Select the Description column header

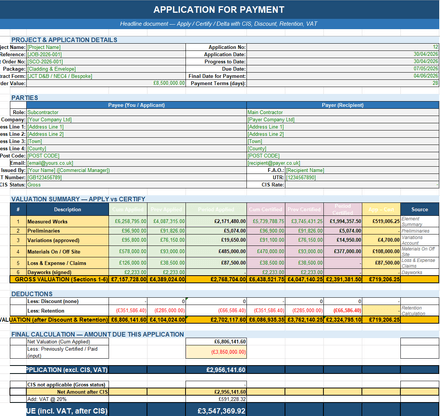coord(67,209)
